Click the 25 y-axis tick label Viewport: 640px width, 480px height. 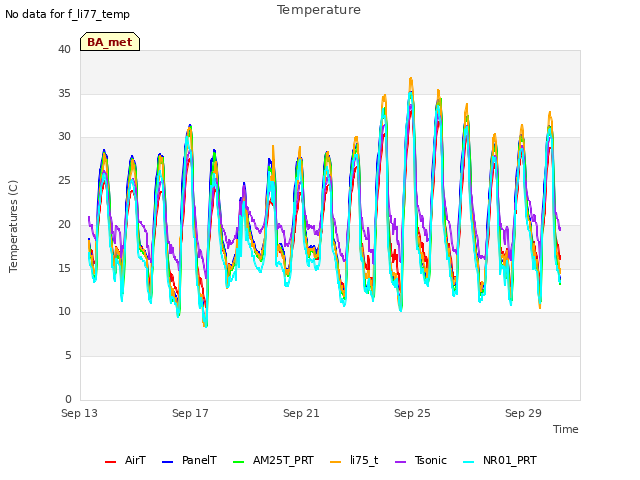click(x=64, y=180)
